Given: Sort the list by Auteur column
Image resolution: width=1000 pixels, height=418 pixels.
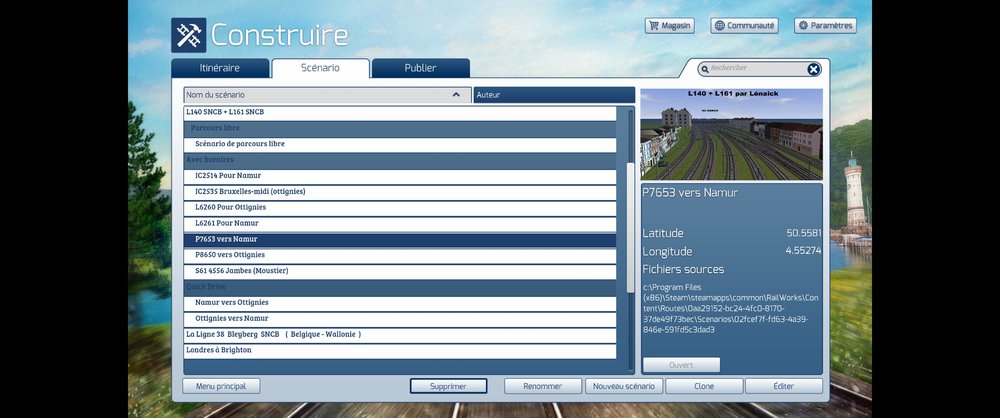Looking at the screenshot, I should click(554, 94).
